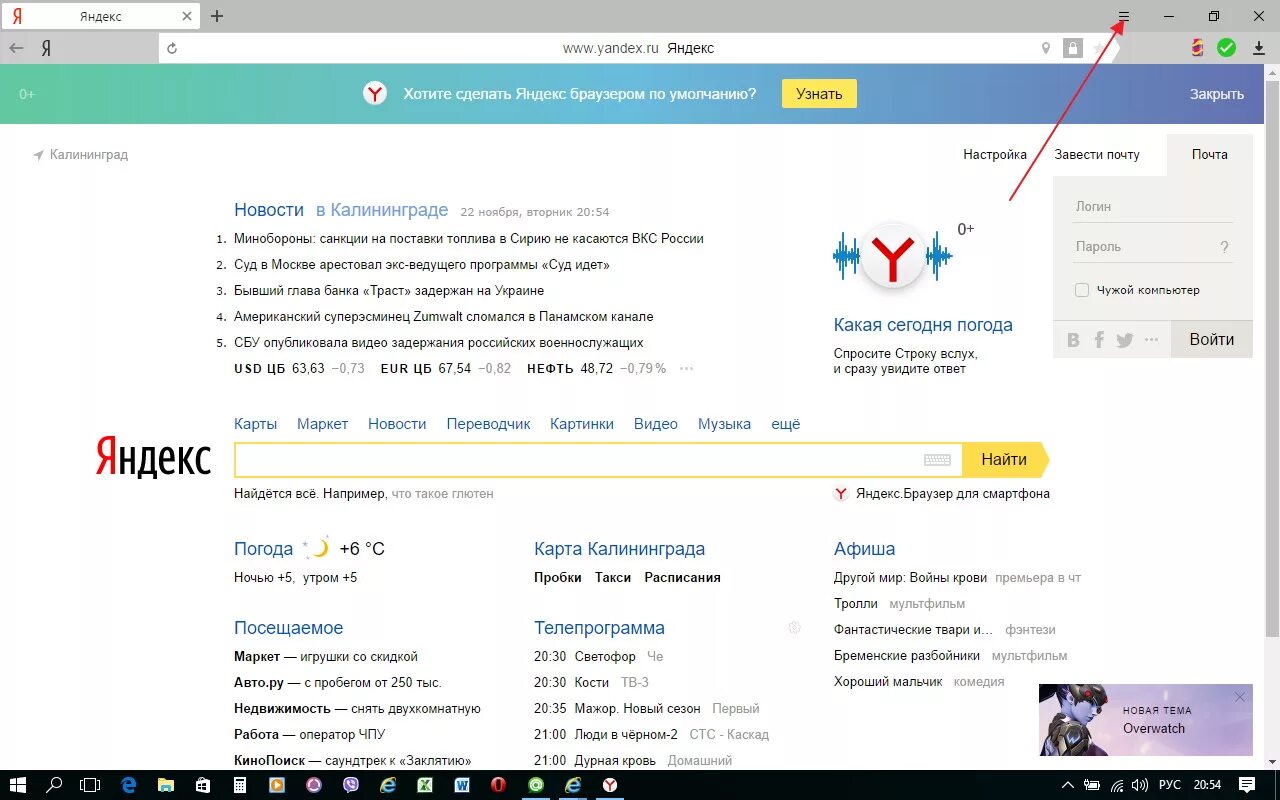Show more social login options dots
This screenshot has width=1280, height=800.
(1151, 340)
